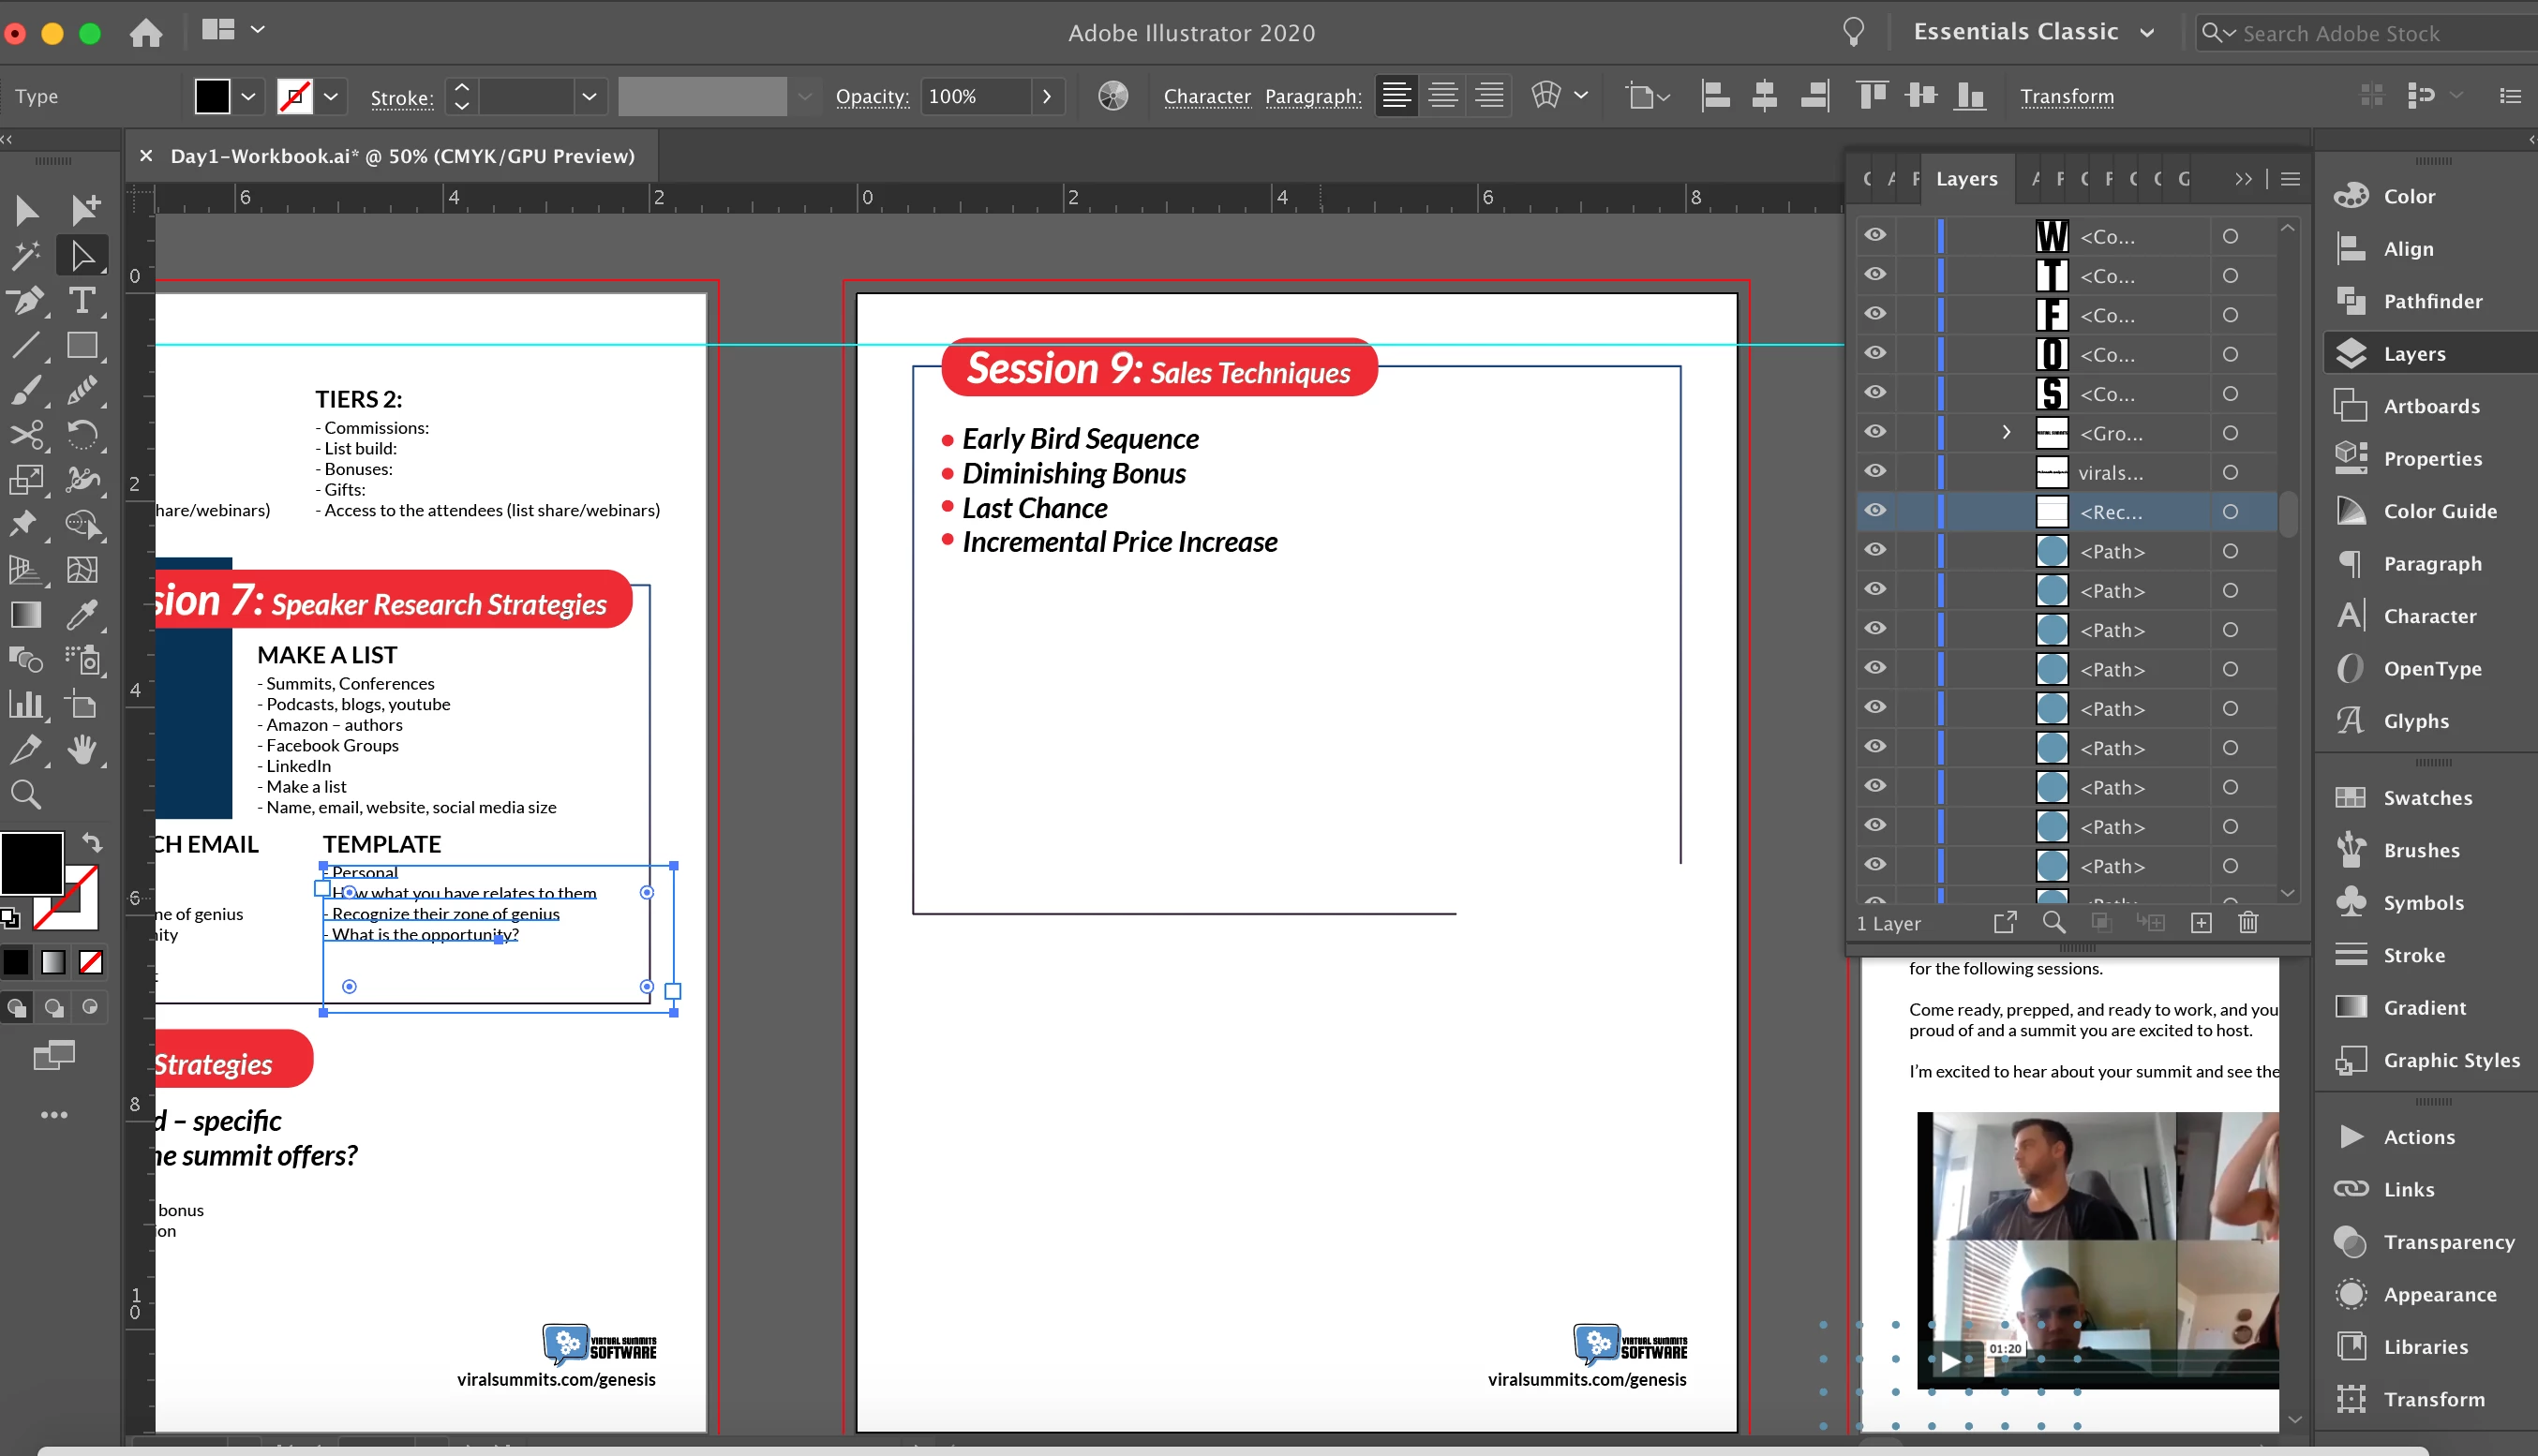Select the Type tool in toolbar
Viewport: 2538px width, 1456px height.
(82, 301)
